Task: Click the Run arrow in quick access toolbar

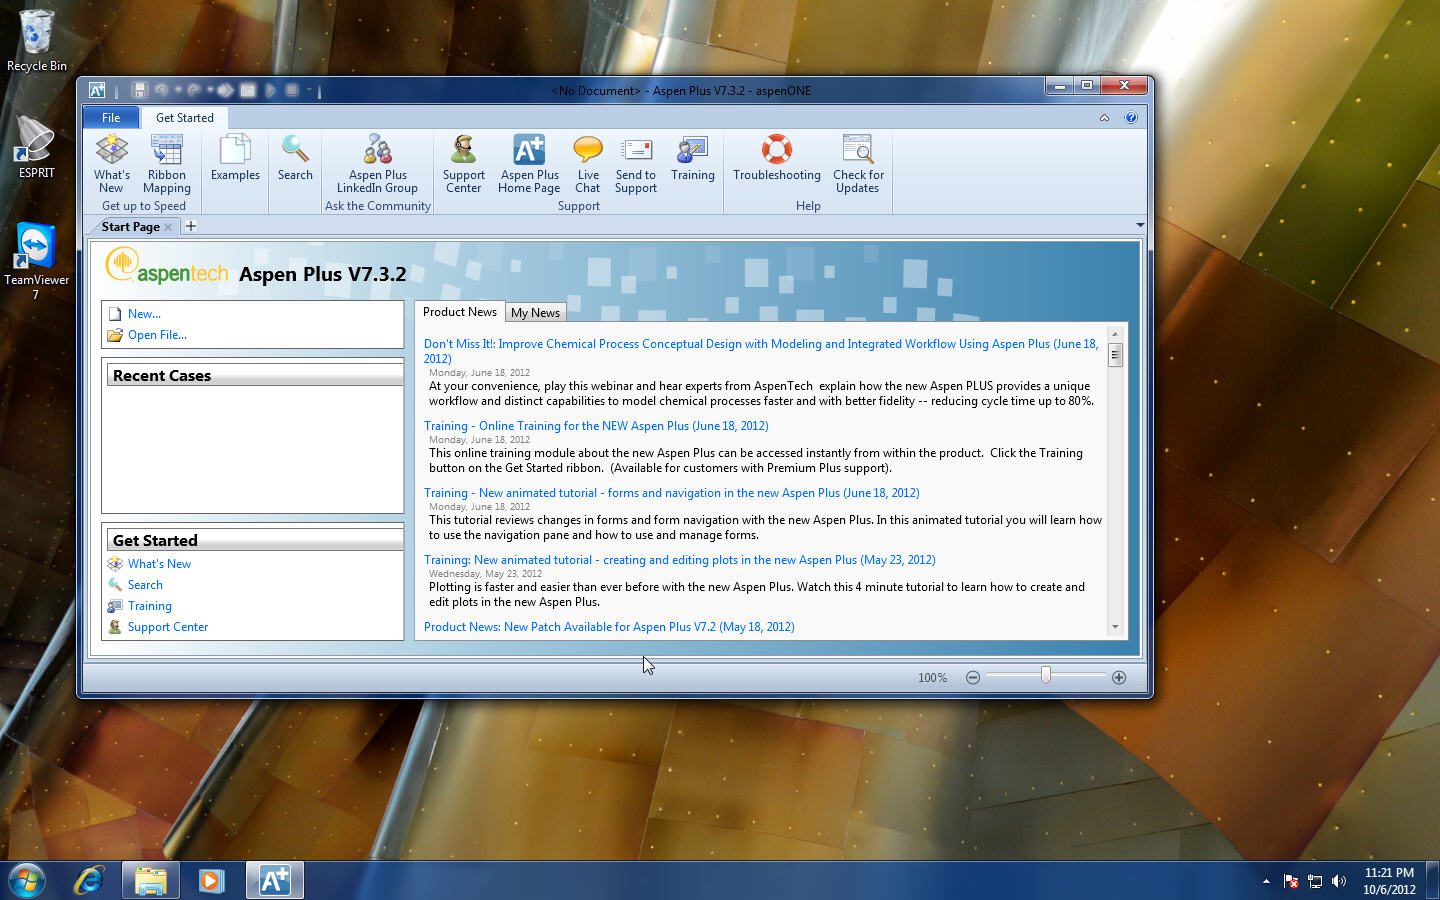Action: point(270,90)
